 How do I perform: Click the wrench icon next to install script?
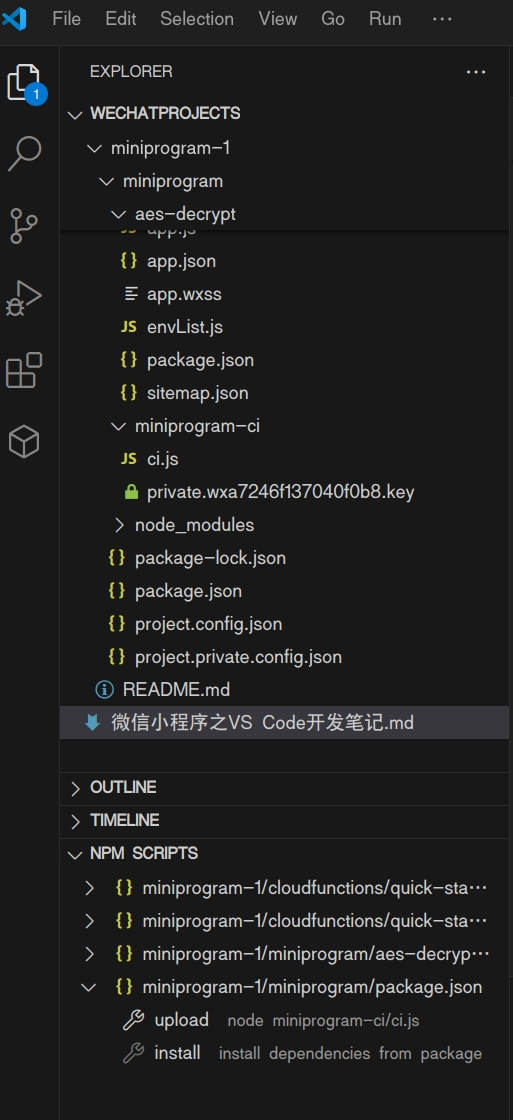coord(134,1053)
